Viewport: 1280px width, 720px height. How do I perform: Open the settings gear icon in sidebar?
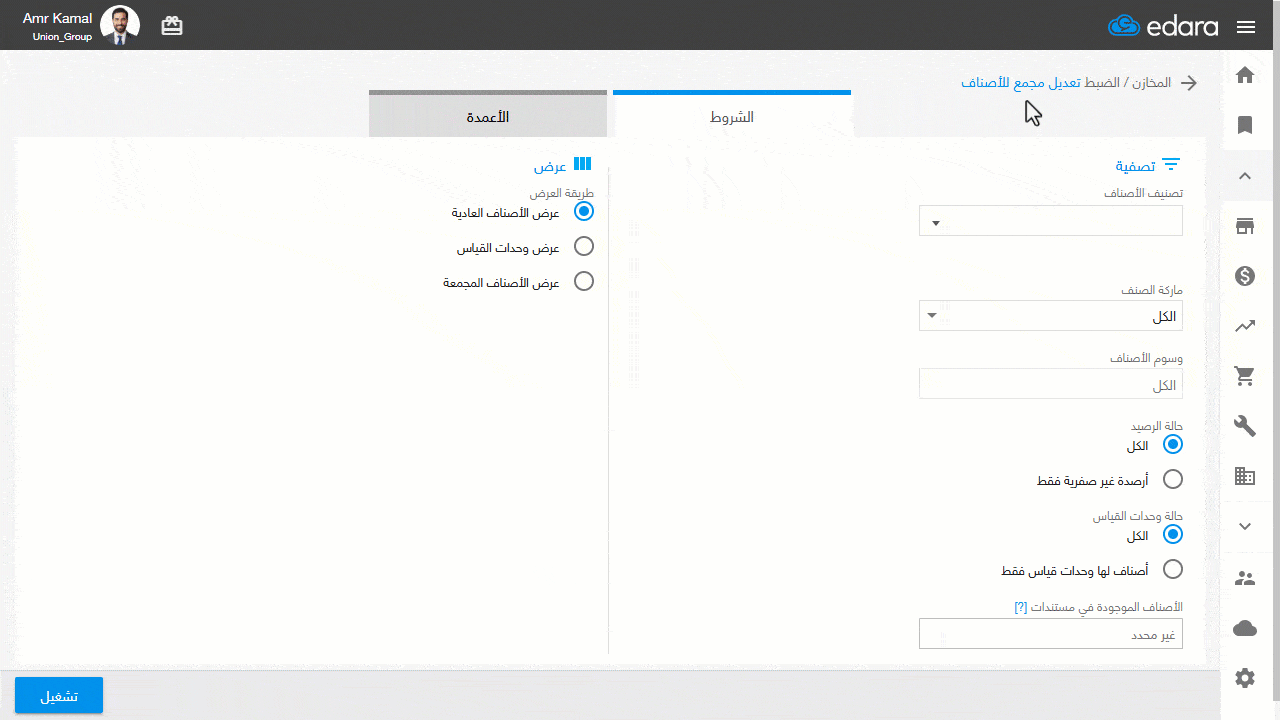pos(1245,678)
